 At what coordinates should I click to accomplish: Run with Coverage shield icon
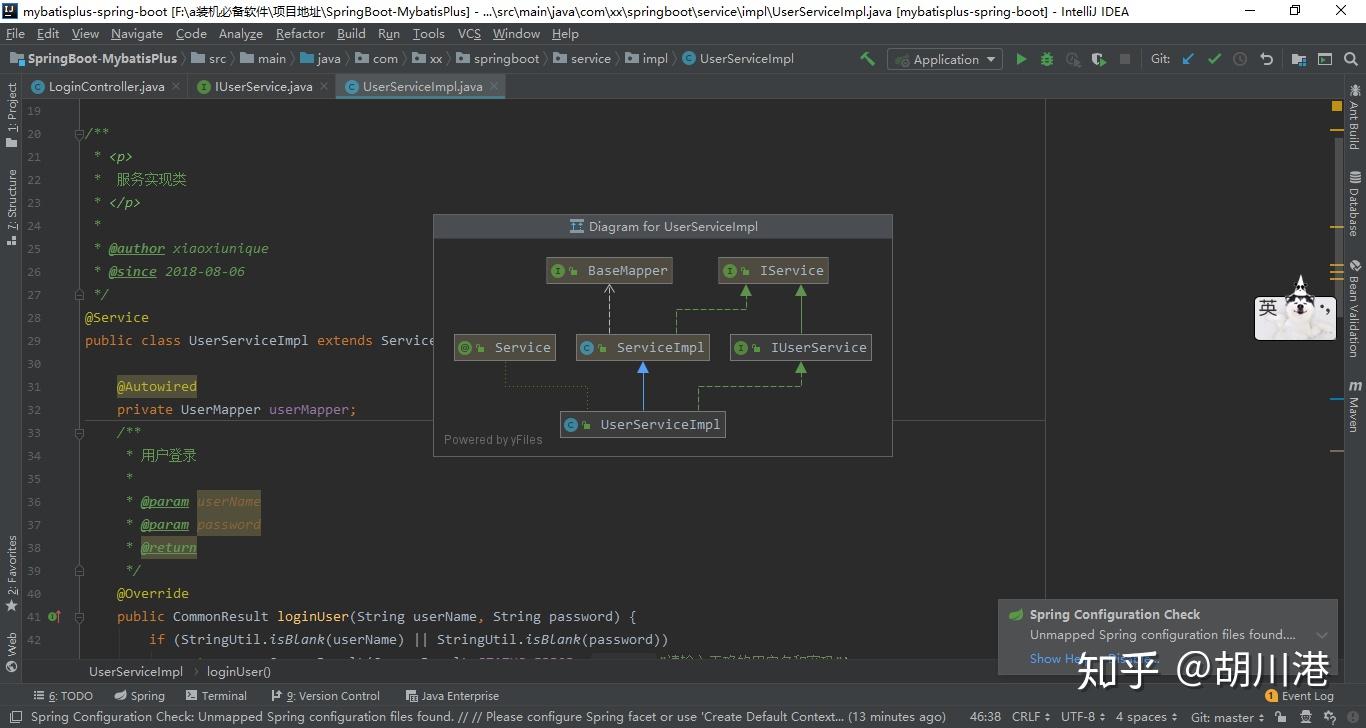coord(1099,59)
